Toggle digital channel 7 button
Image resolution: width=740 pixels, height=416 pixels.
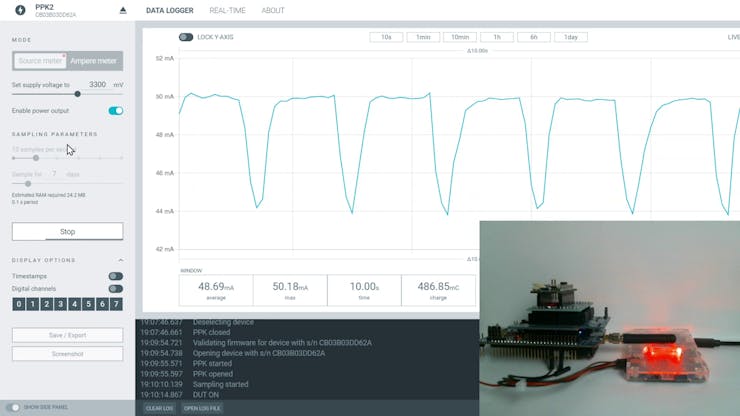[116, 304]
